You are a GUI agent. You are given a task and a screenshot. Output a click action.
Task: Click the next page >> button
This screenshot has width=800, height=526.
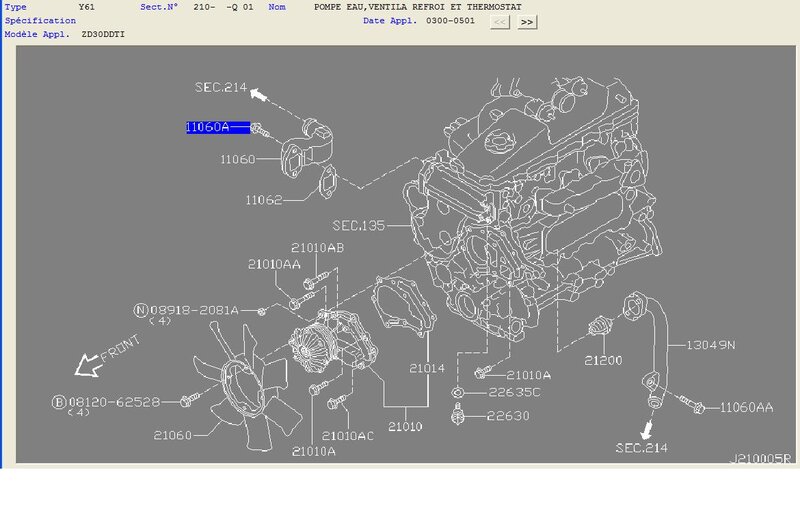(527, 21)
